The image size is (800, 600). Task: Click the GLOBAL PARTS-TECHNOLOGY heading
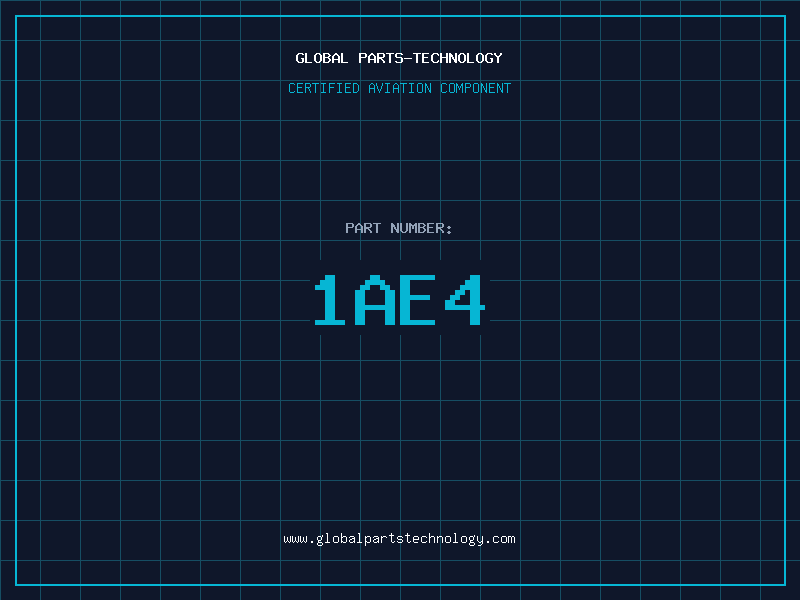(x=399, y=58)
